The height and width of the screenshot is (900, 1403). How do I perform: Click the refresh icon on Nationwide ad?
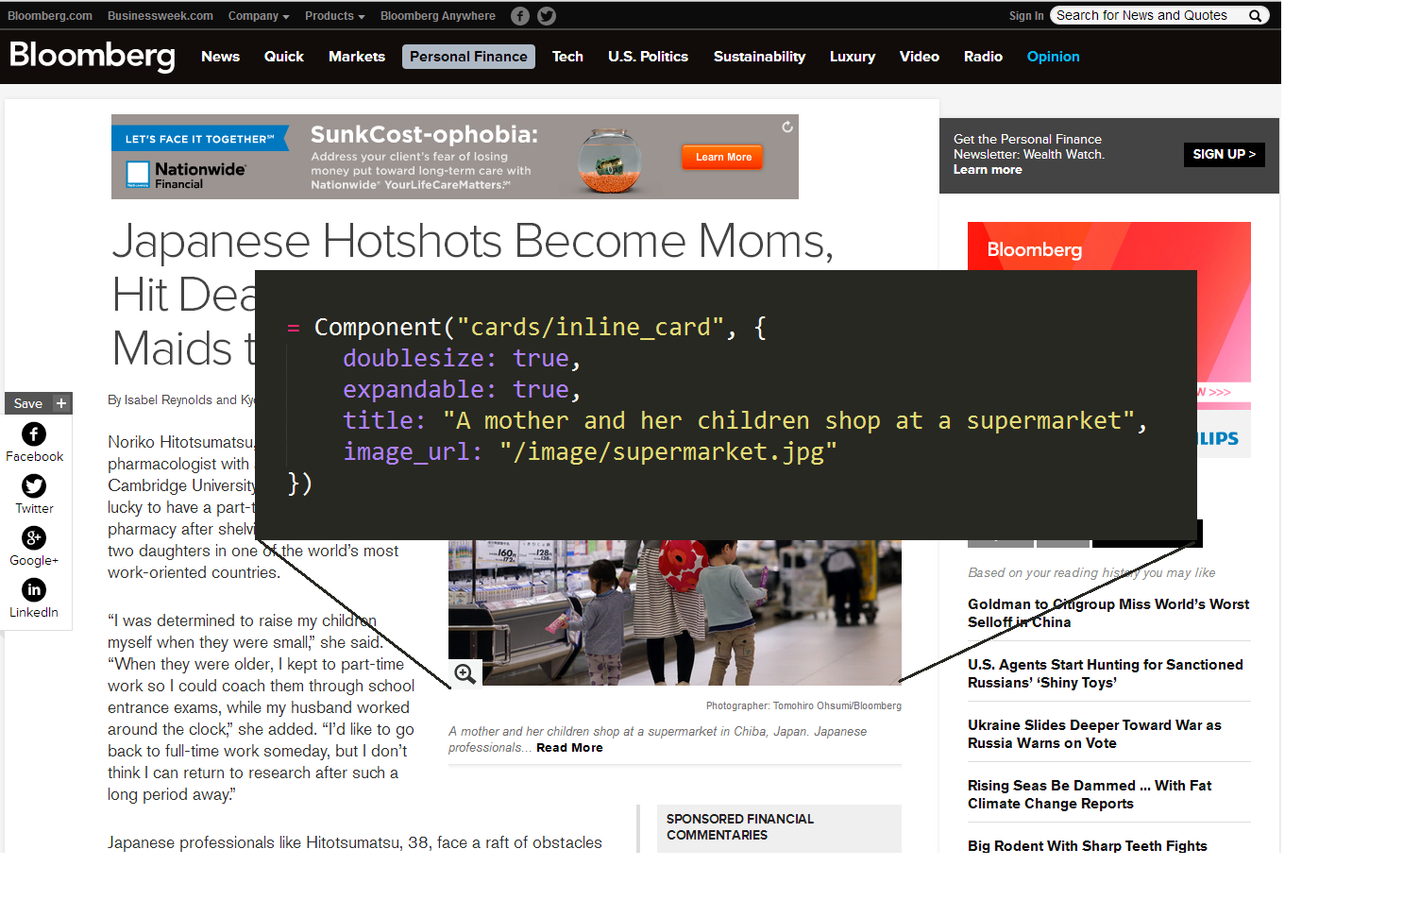[x=787, y=127]
